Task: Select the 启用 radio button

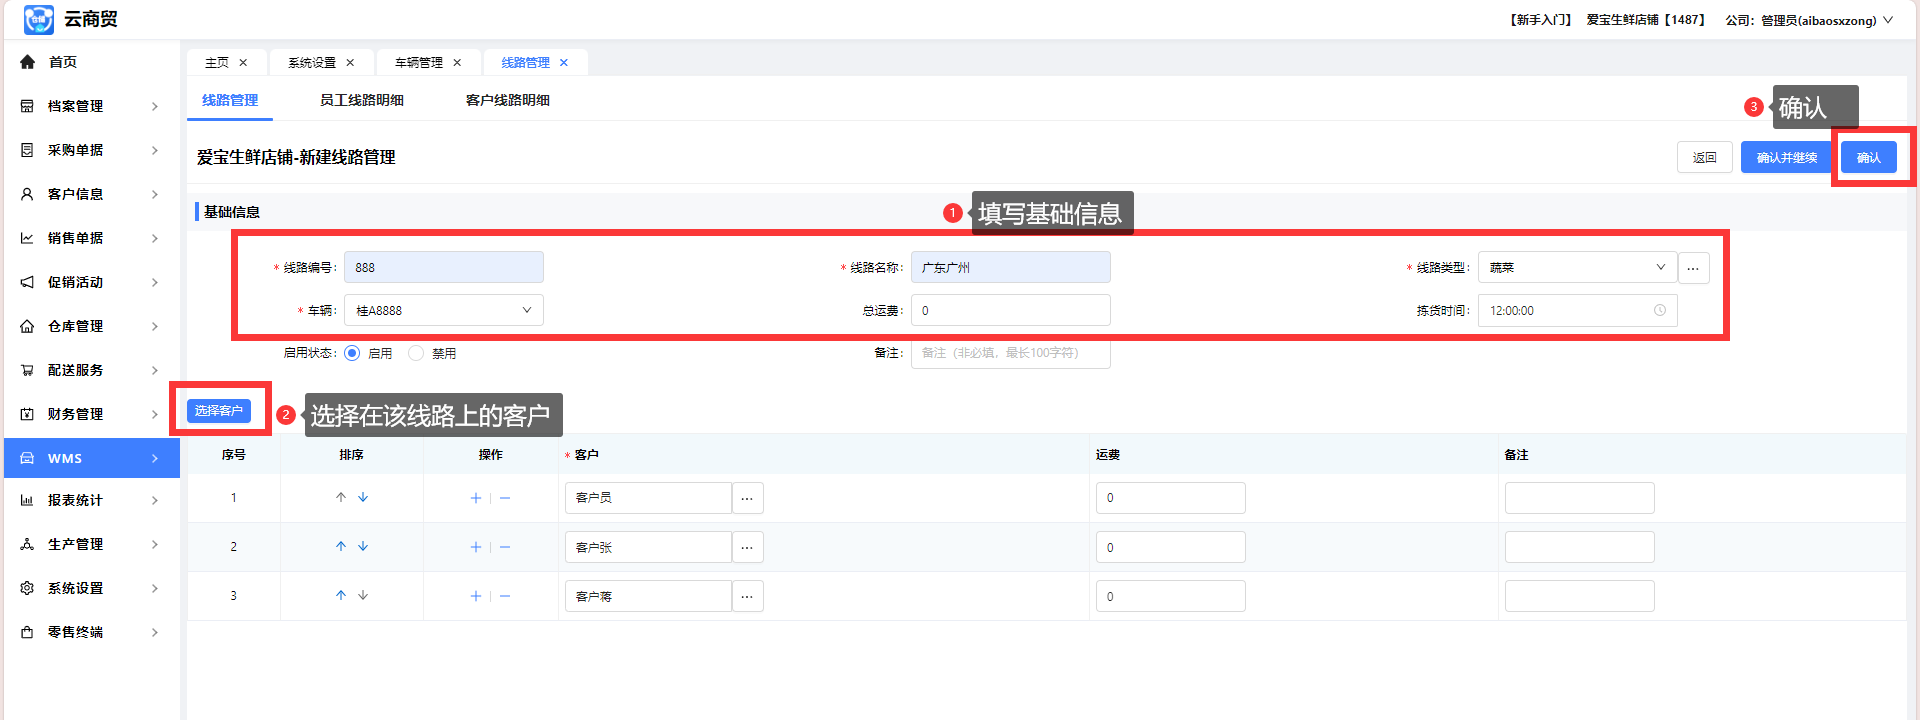Action: [x=352, y=353]
